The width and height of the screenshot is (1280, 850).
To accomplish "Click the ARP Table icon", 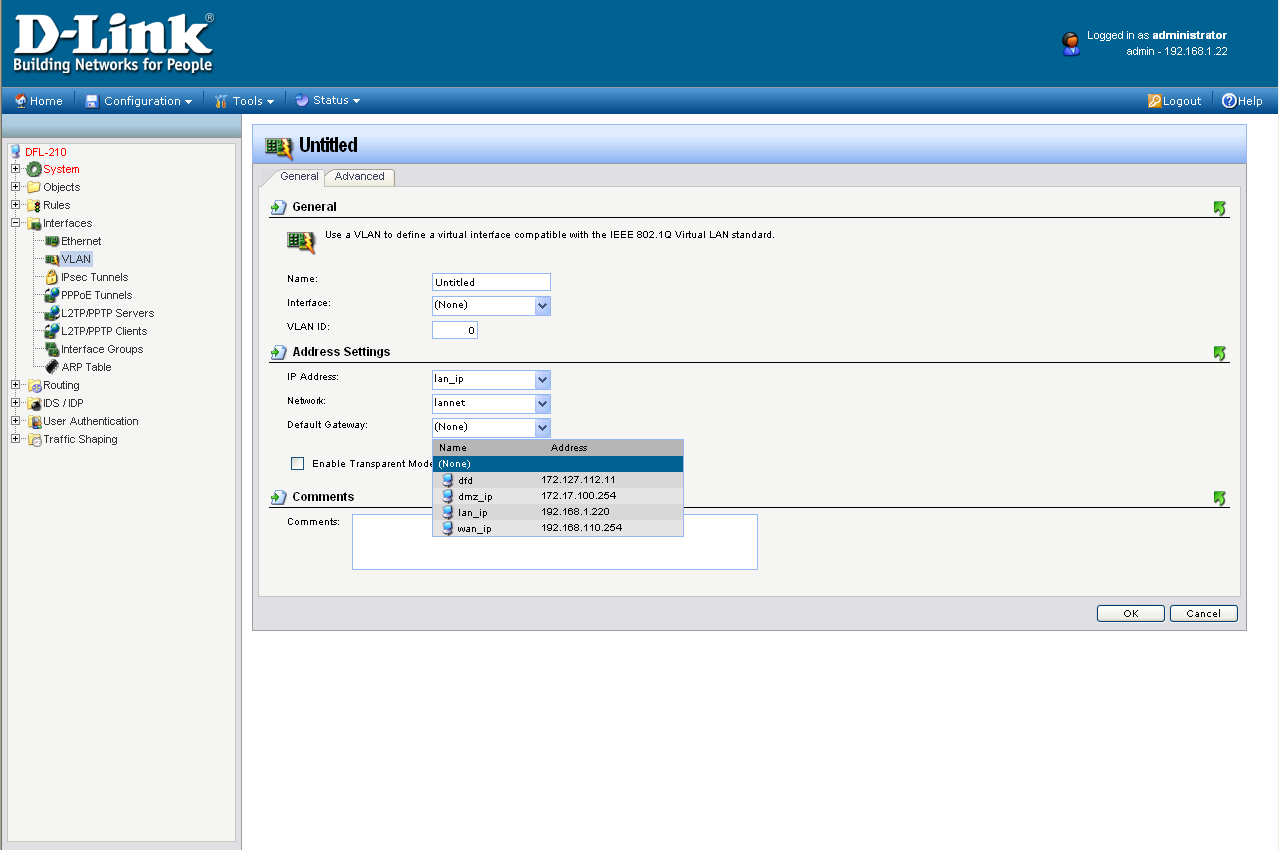I will tap(52, 367).
